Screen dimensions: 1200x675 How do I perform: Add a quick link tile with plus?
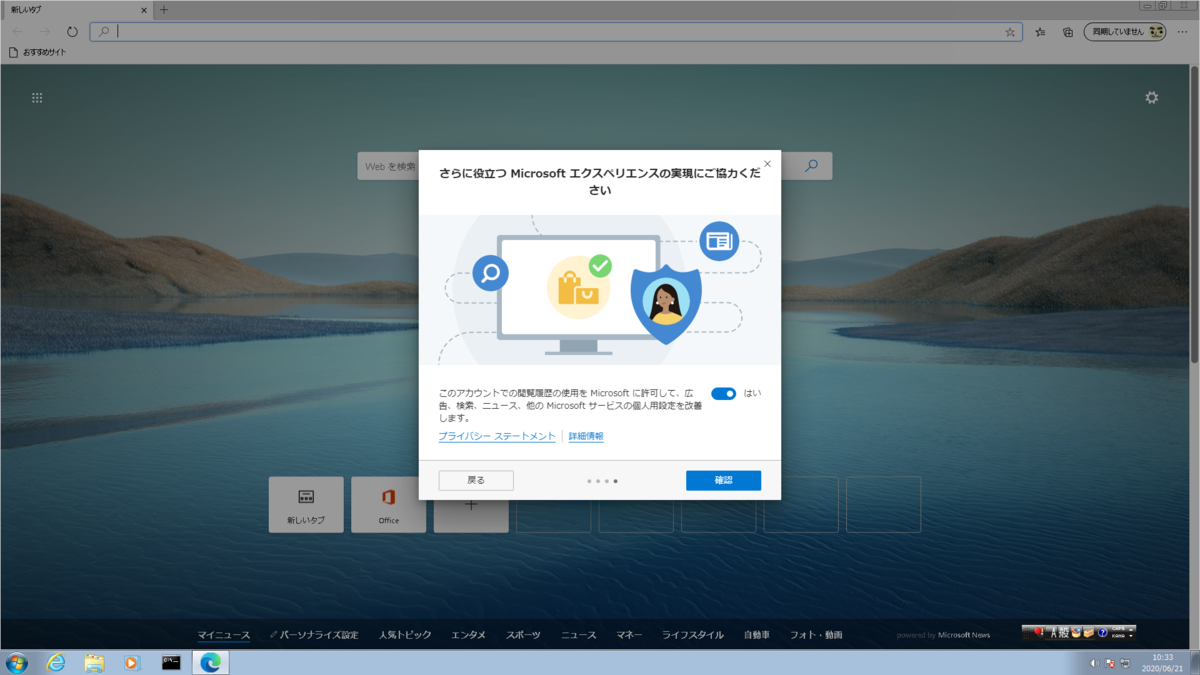pyautogui.click(x=471, y=505)
